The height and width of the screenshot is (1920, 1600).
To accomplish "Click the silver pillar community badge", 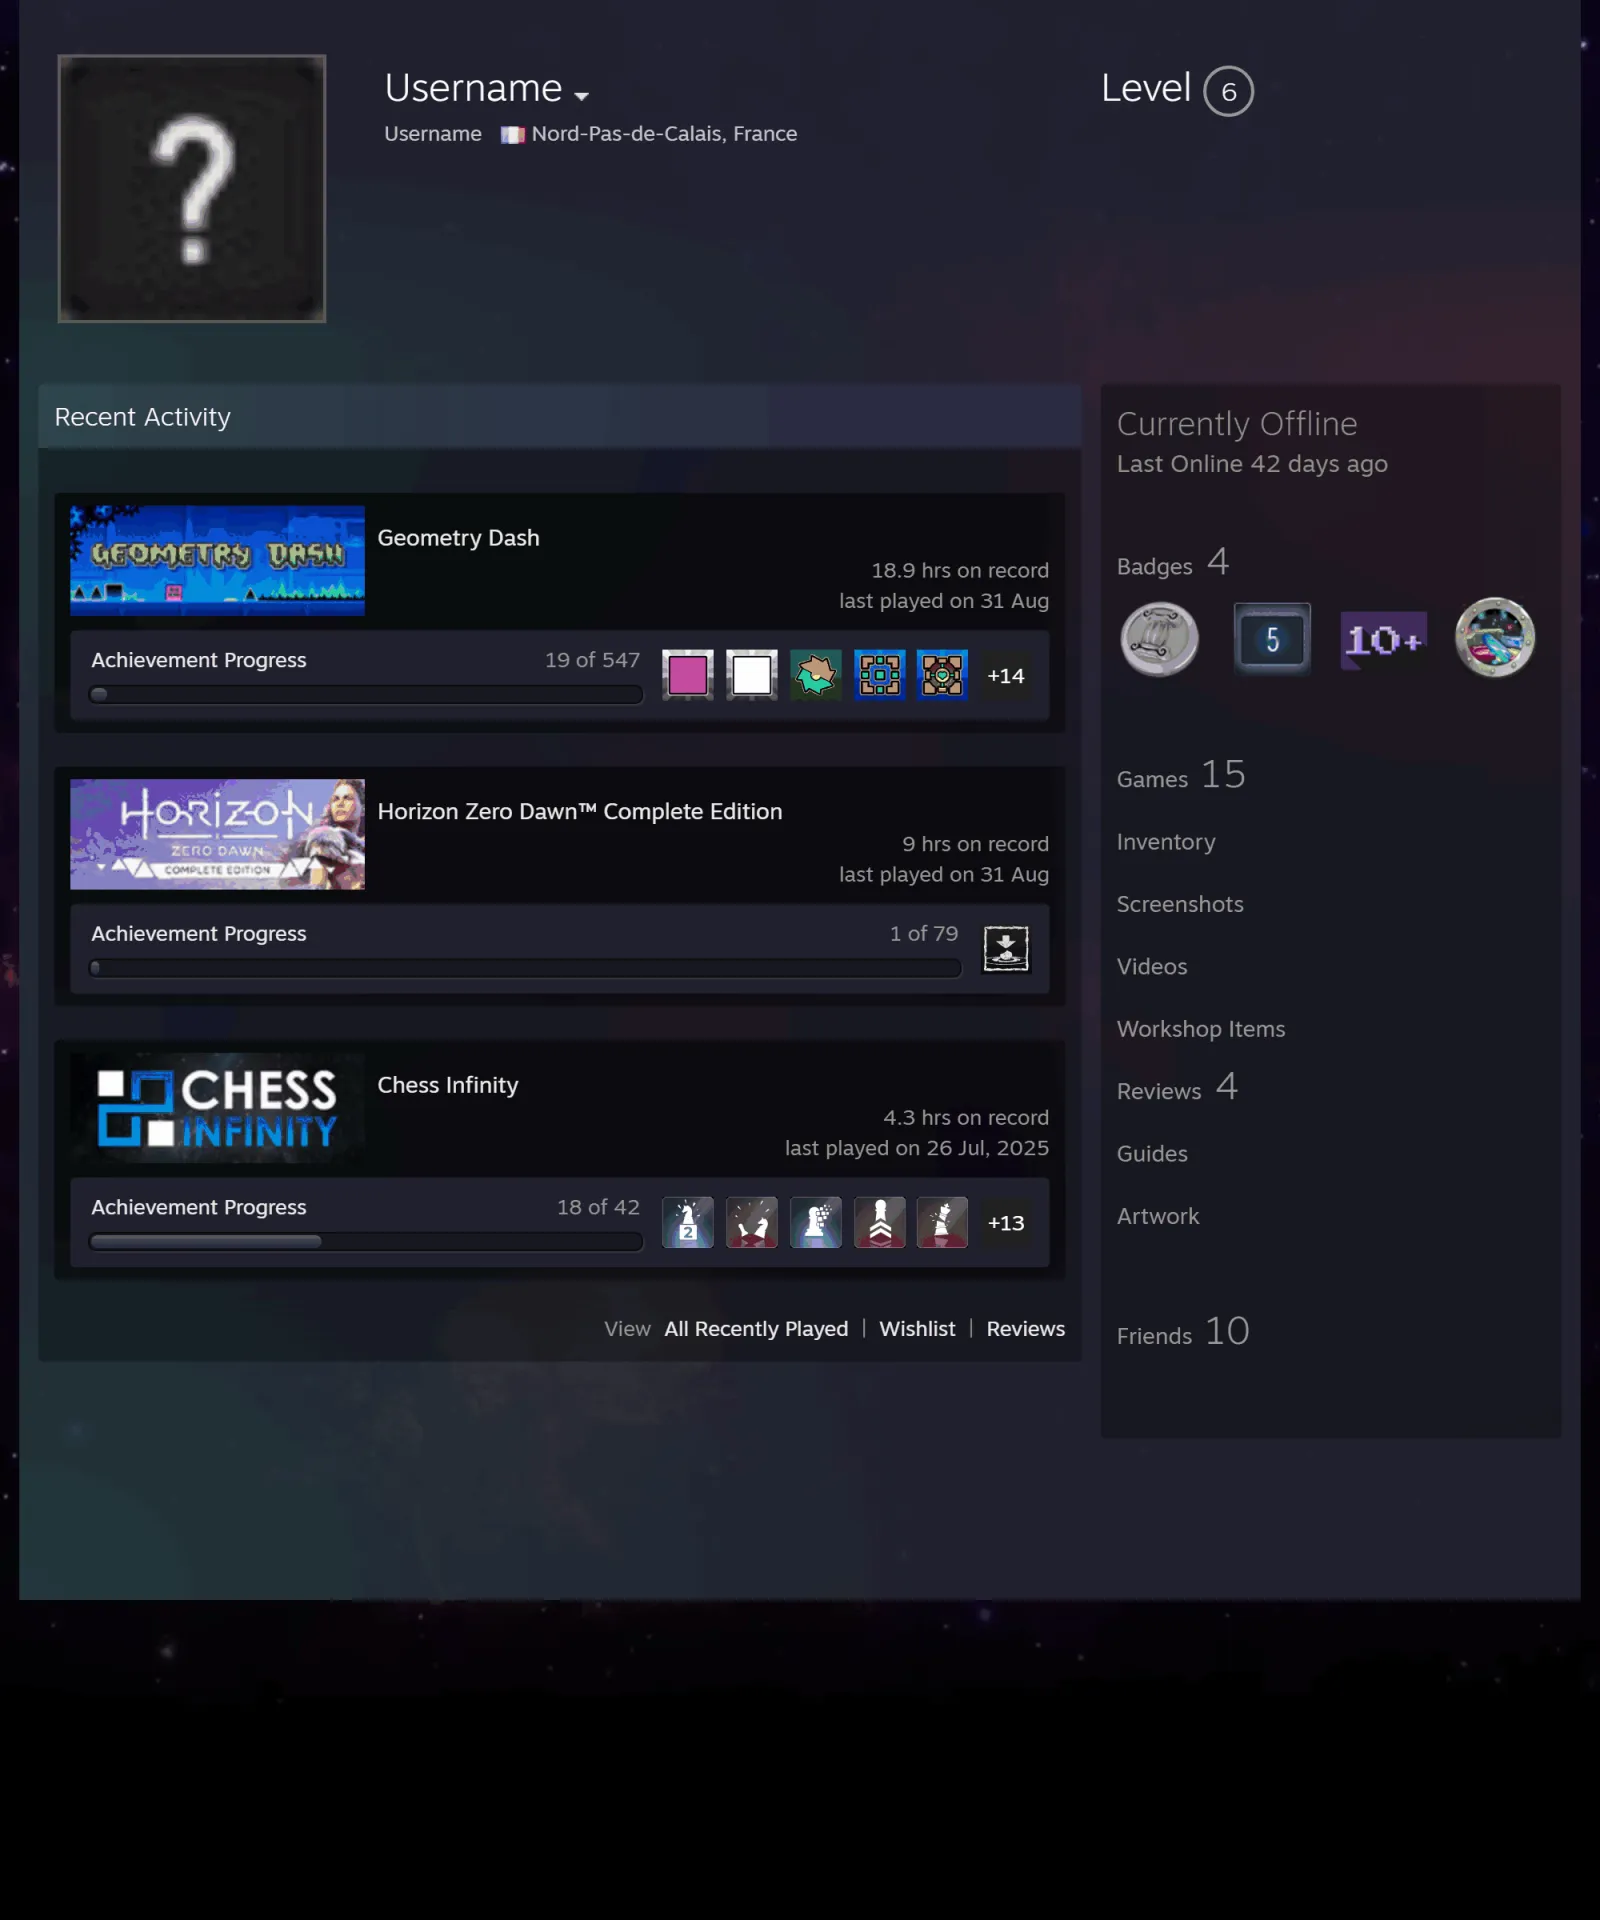I will pyautogui.click(x=1160, y=639).
